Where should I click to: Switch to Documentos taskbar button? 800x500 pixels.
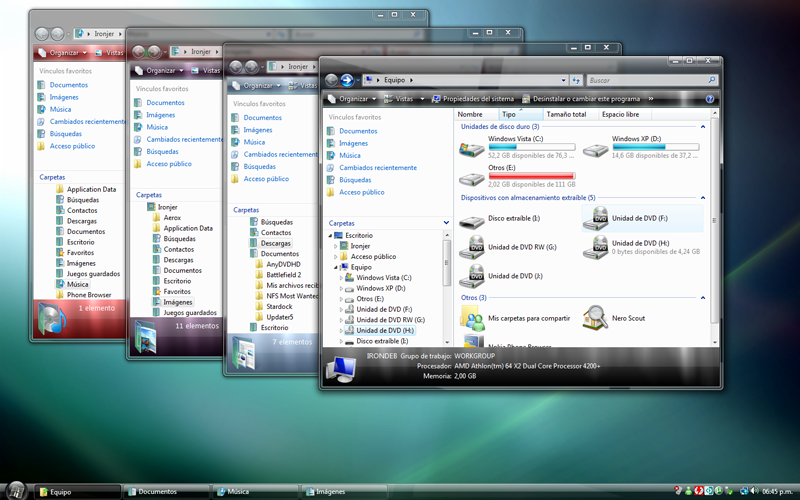[167, 492]
